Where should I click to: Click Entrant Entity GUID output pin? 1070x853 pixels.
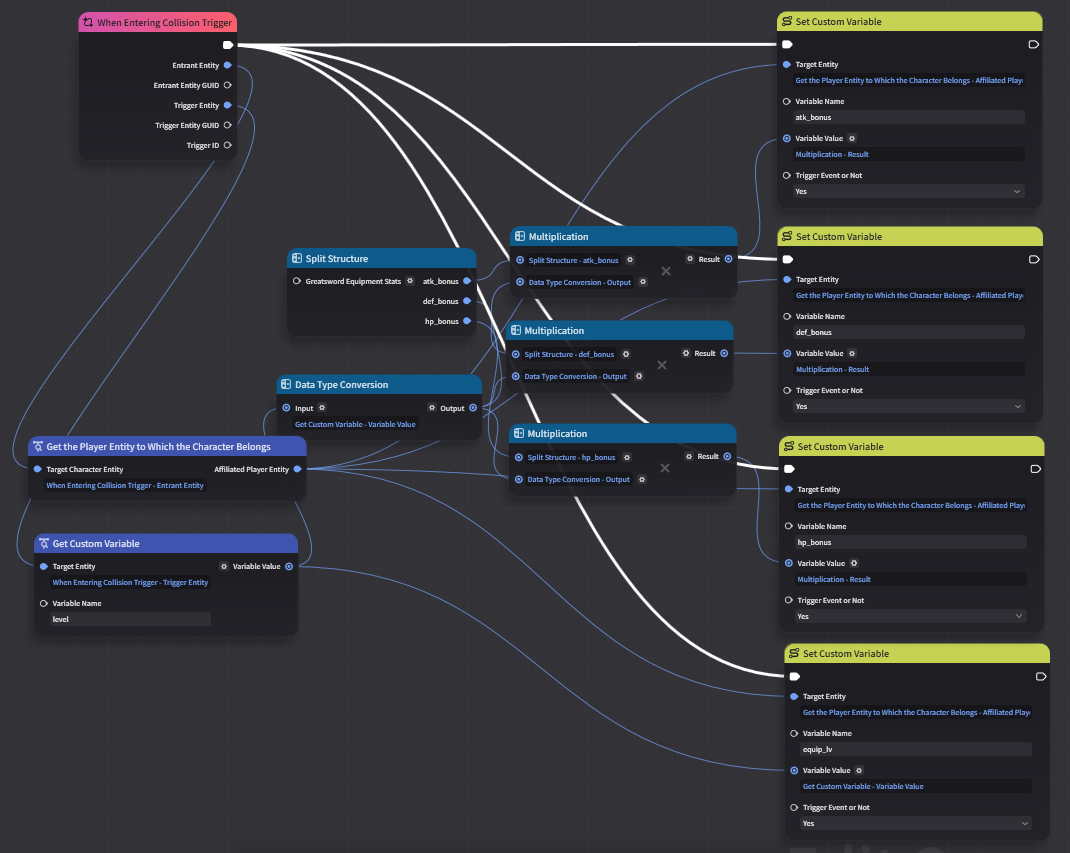point(228,85)
